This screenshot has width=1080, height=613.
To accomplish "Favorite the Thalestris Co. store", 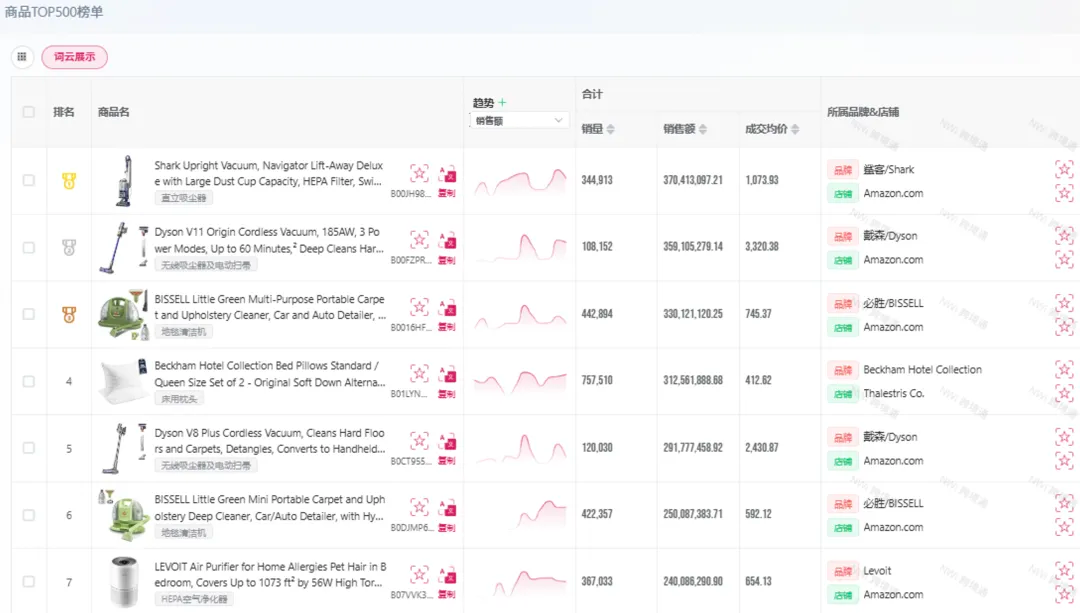I will pyautogui.click(x=1064, y=394).
